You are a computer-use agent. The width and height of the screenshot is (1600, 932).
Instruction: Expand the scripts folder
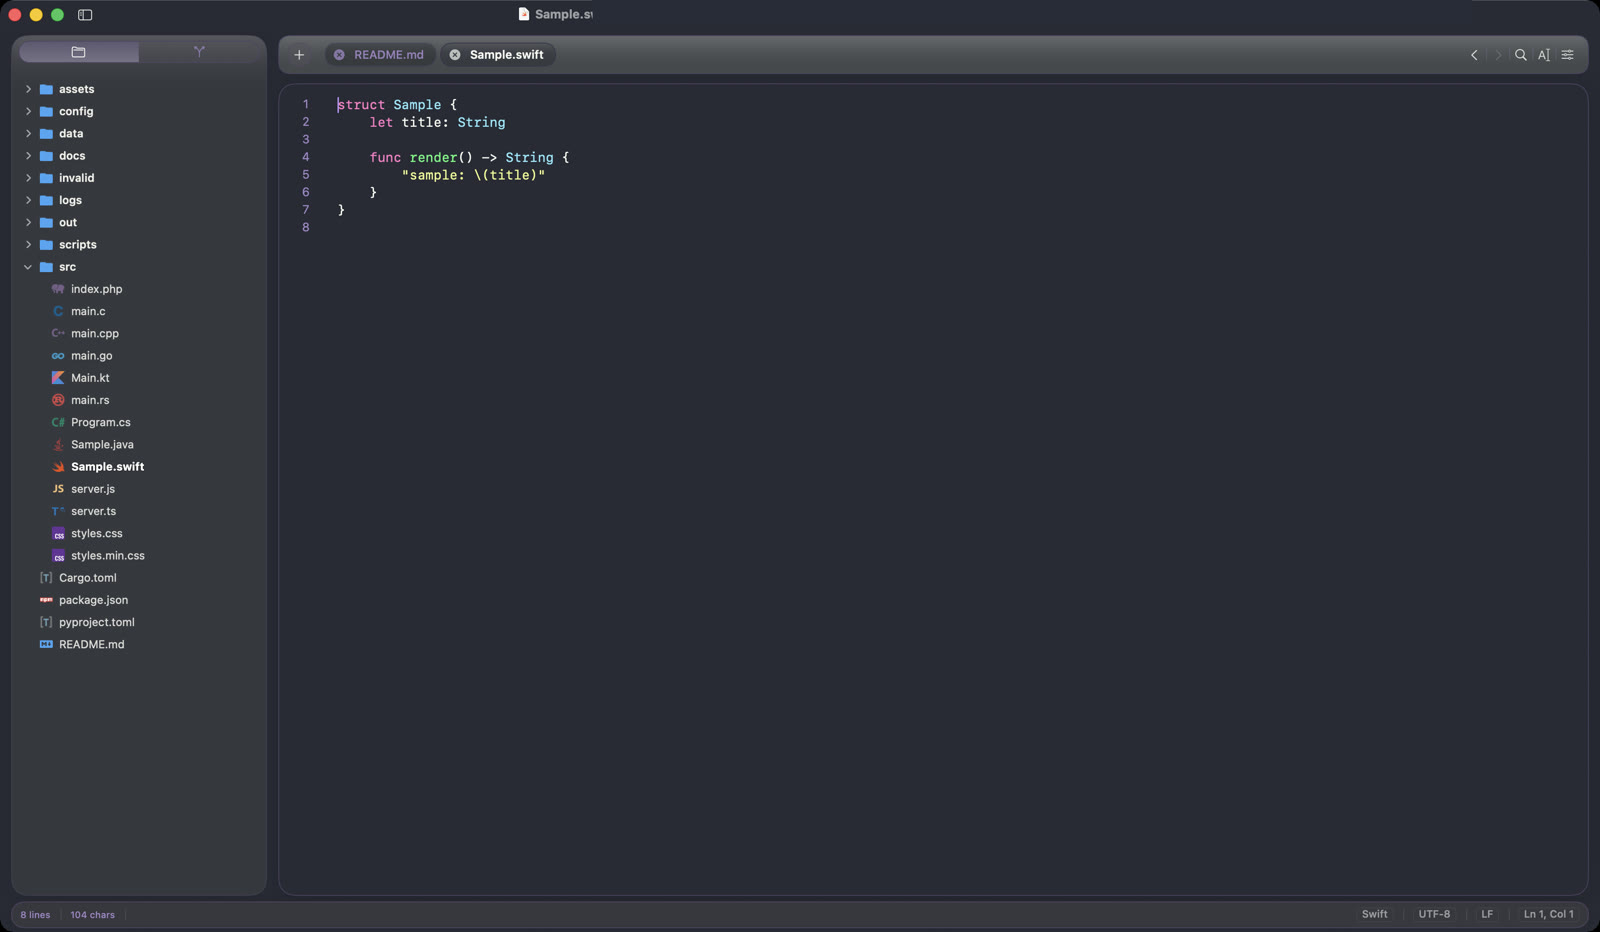[x=28, y=244]
